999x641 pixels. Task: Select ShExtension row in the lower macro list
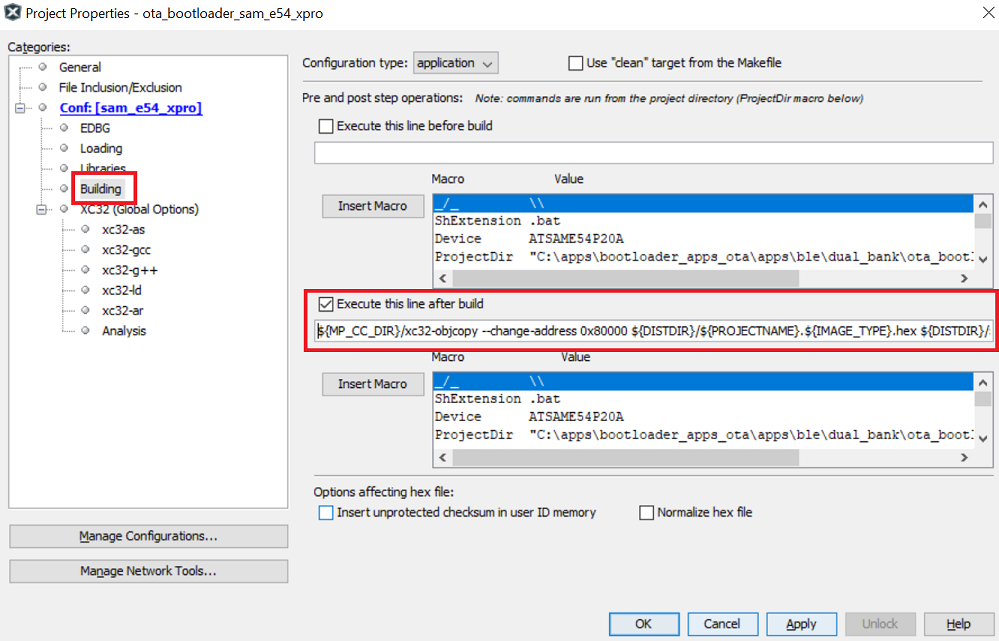703,399
